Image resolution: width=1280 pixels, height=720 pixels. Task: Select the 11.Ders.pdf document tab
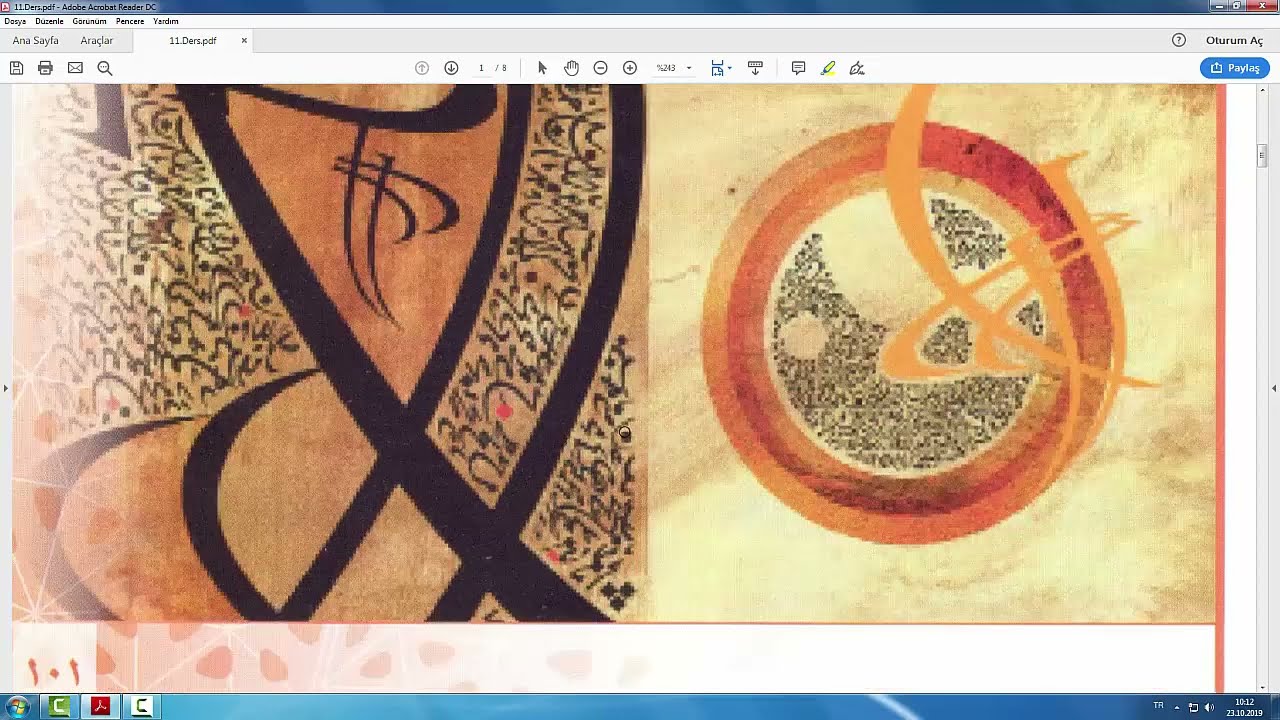(x=193, y=41)
